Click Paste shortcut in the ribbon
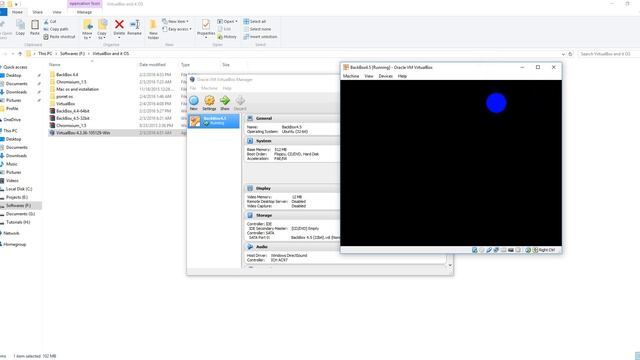The image size is (640, 360). 60,37
